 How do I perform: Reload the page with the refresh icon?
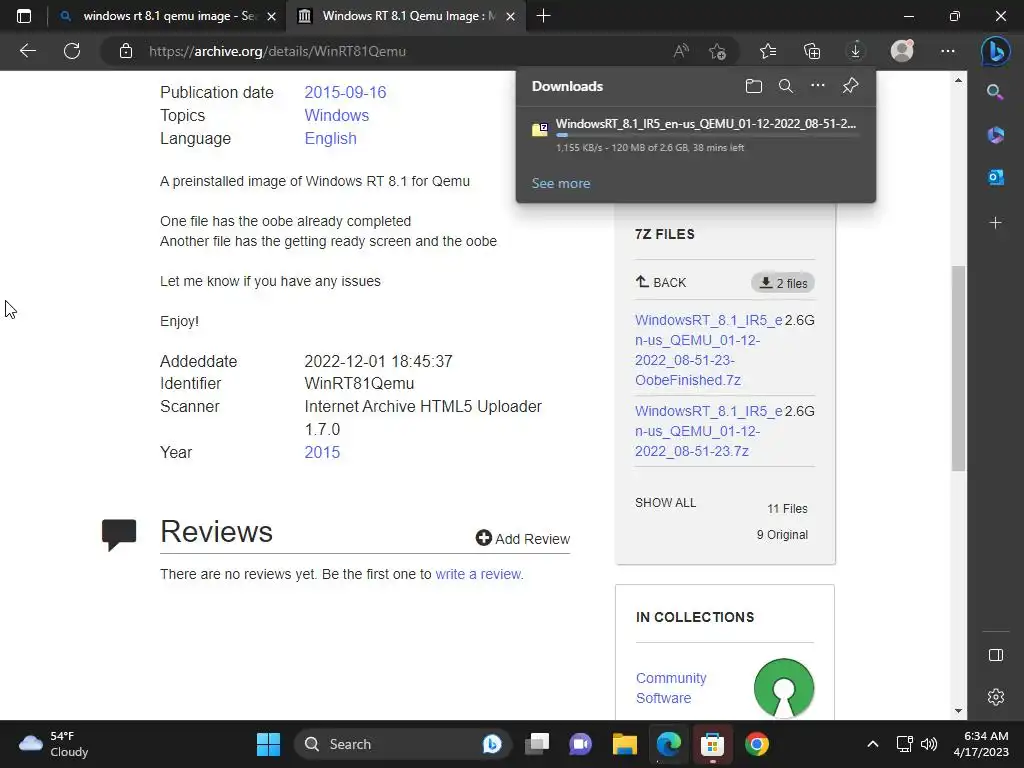pos(72,51)
